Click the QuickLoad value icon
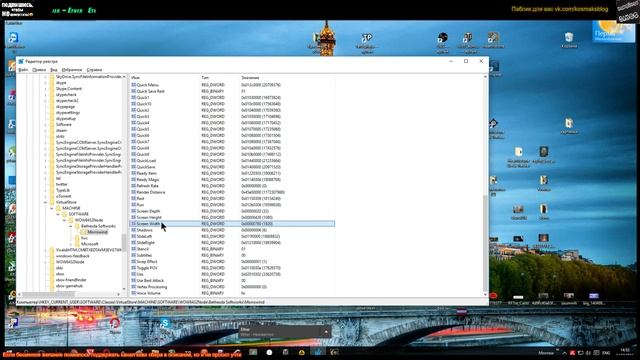 pos(133,160)
